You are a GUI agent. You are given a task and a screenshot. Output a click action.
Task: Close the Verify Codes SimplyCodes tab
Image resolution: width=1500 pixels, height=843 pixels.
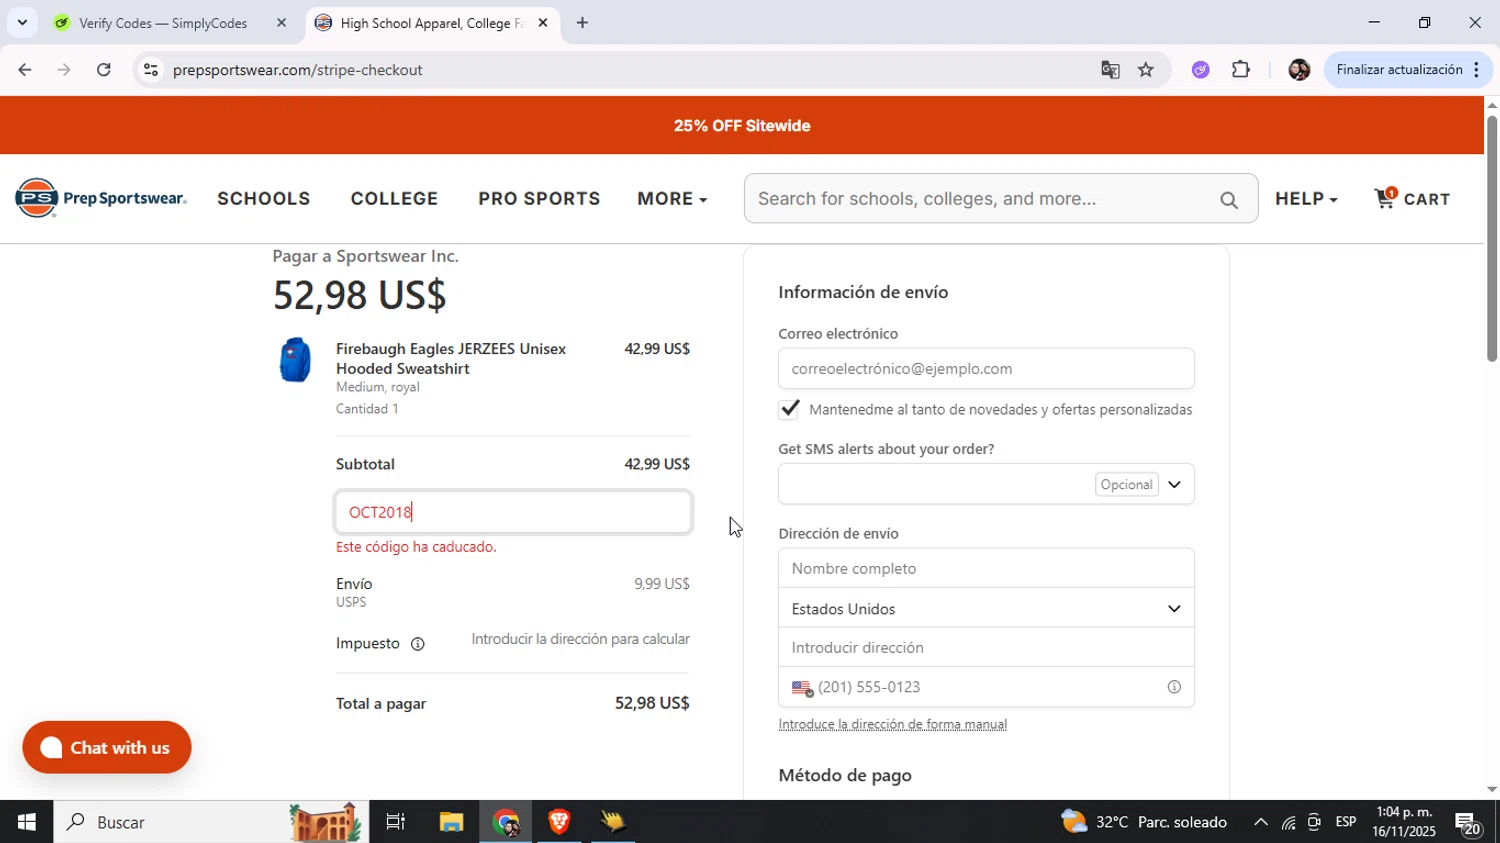(281, 23)
